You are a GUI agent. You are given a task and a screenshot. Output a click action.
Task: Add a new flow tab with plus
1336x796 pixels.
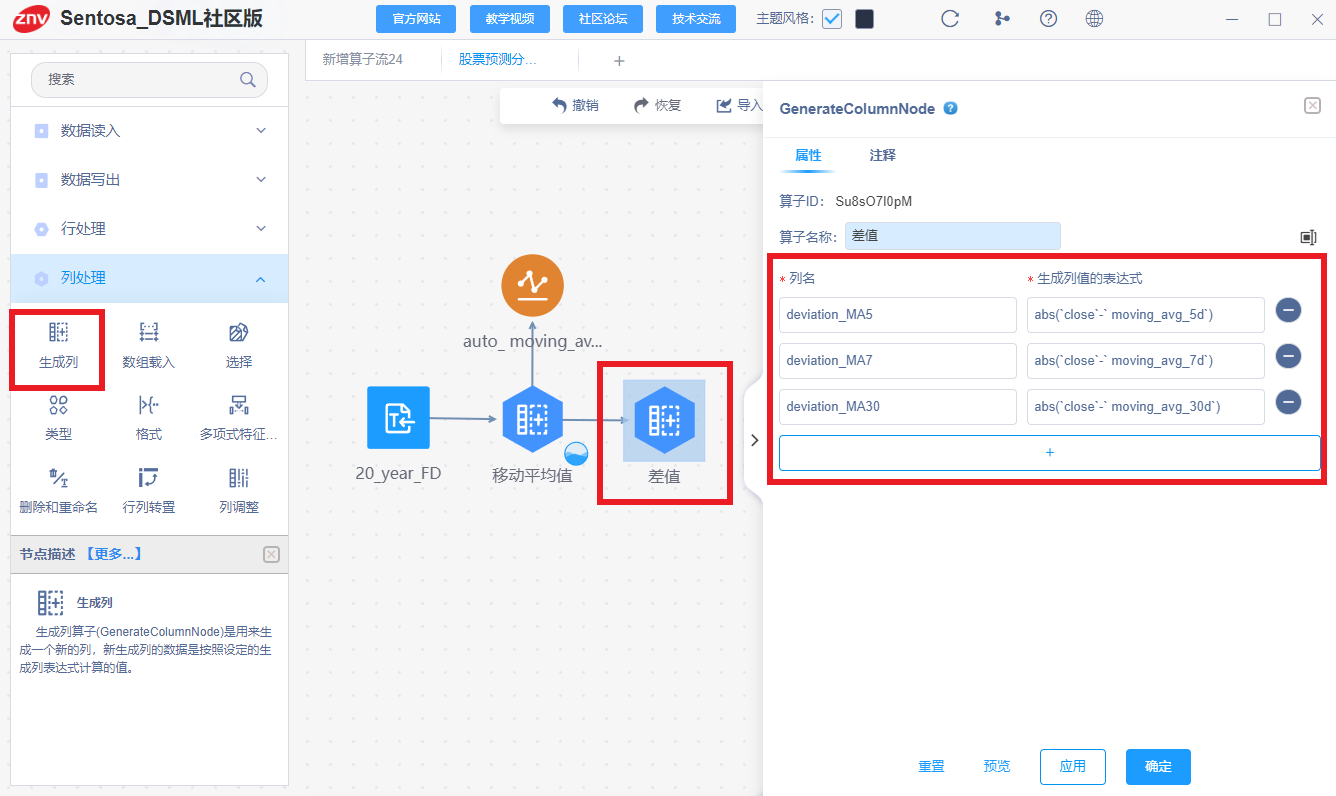click(x=619, y=61)
